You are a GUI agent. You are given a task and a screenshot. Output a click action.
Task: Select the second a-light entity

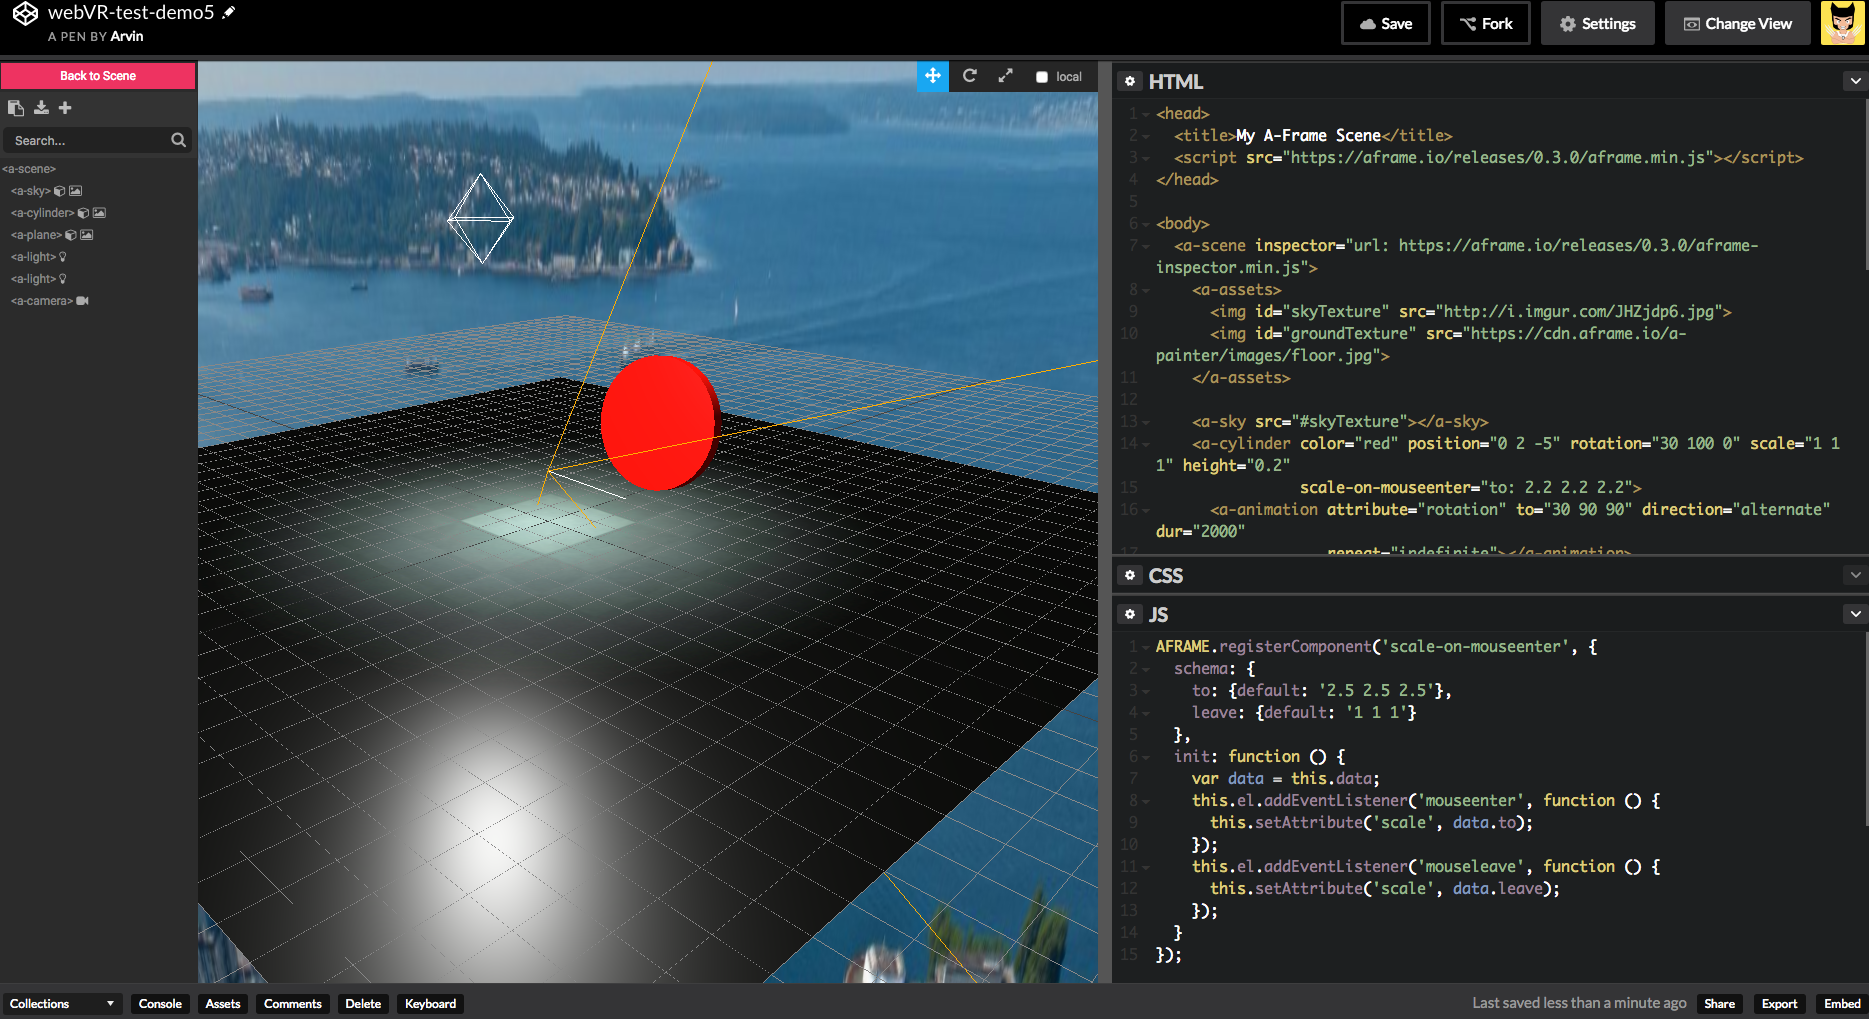33,279
